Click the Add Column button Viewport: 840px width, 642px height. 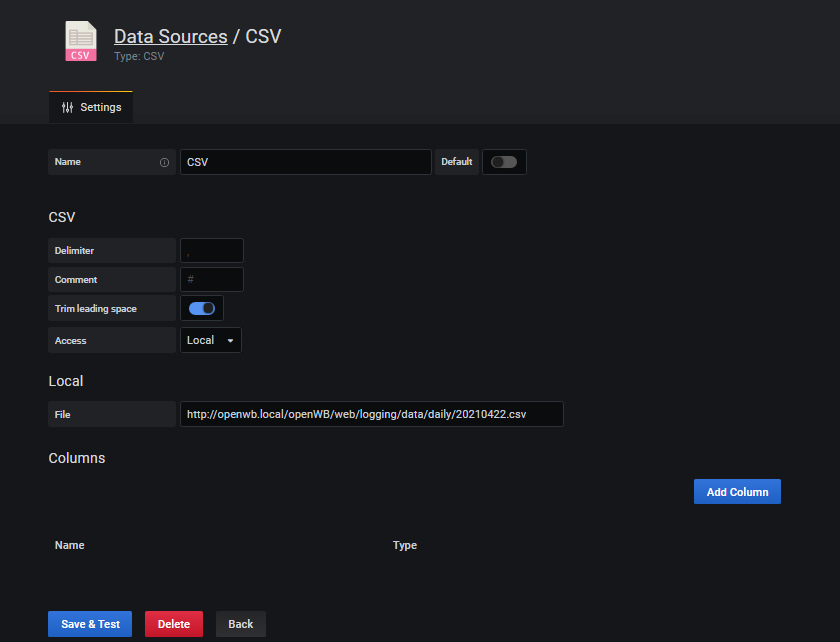tap(737, 492)
